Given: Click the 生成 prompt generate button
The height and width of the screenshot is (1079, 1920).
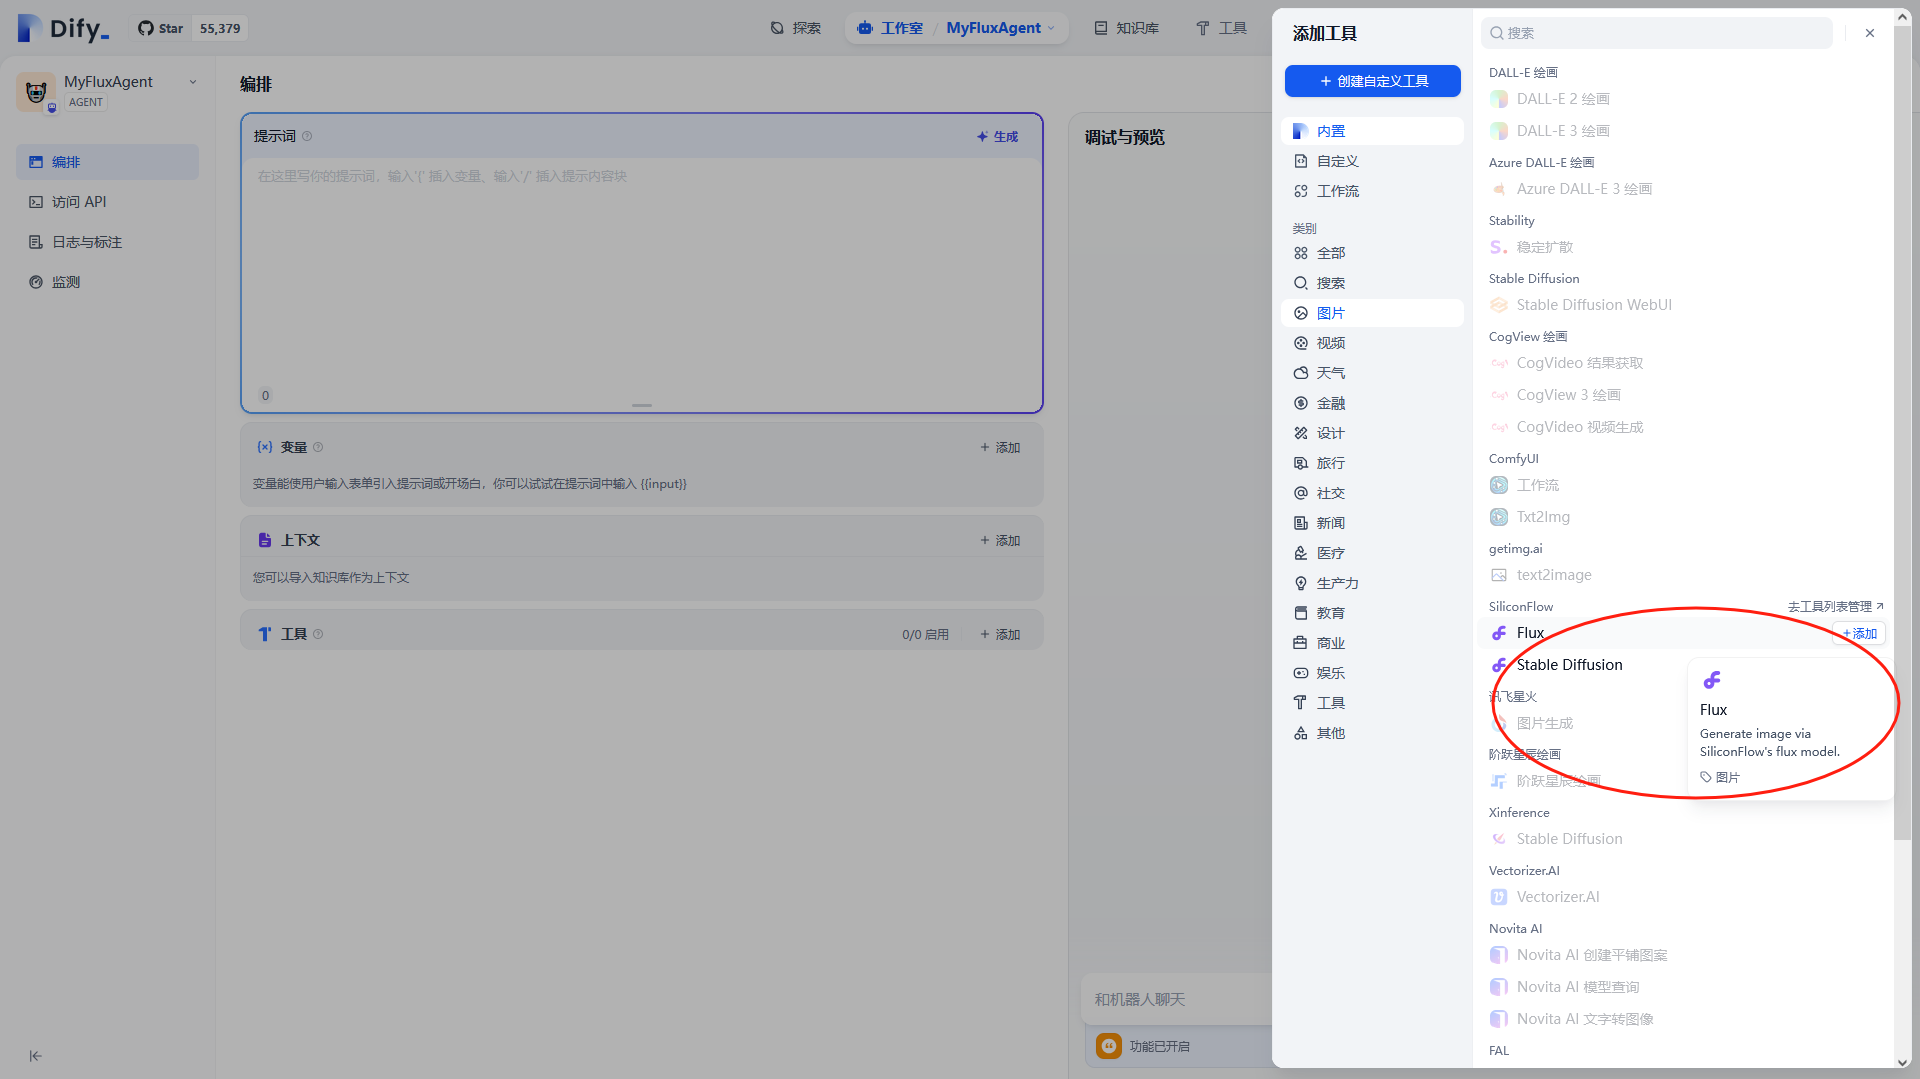Looking at the screenshot, I should (x=998, y=137).
